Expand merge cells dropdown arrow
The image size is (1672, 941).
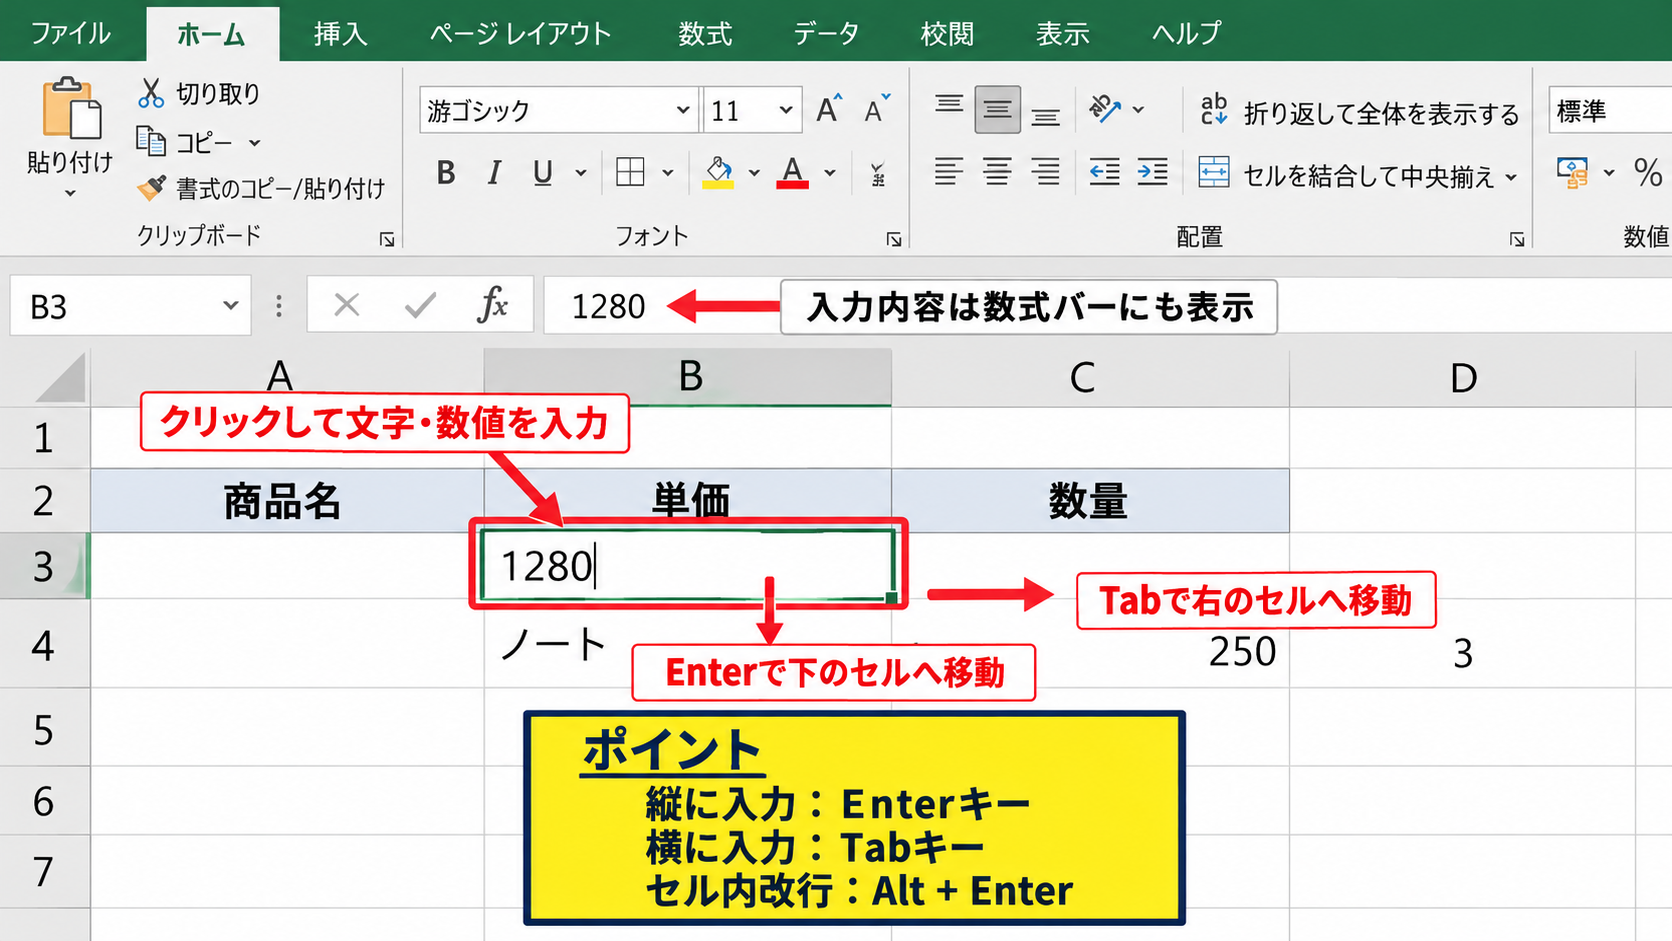1511,177
